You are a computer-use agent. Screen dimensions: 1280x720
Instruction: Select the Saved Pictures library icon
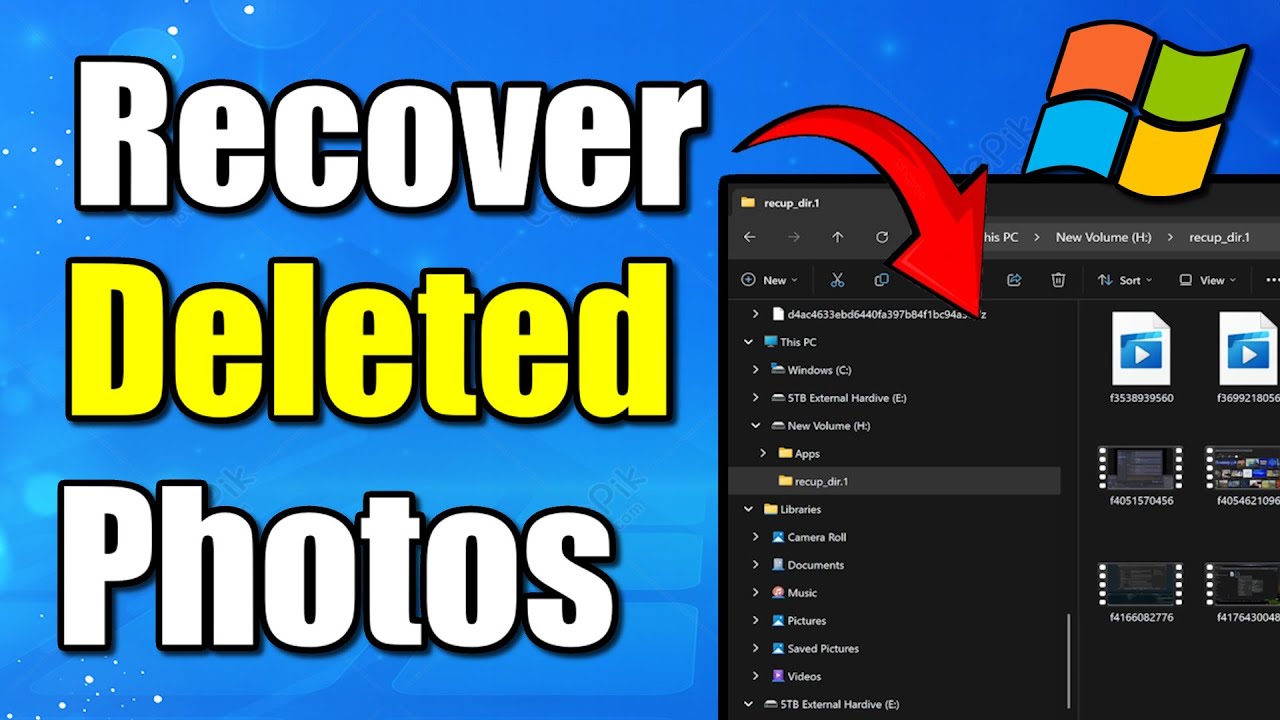tap(777, 649)
